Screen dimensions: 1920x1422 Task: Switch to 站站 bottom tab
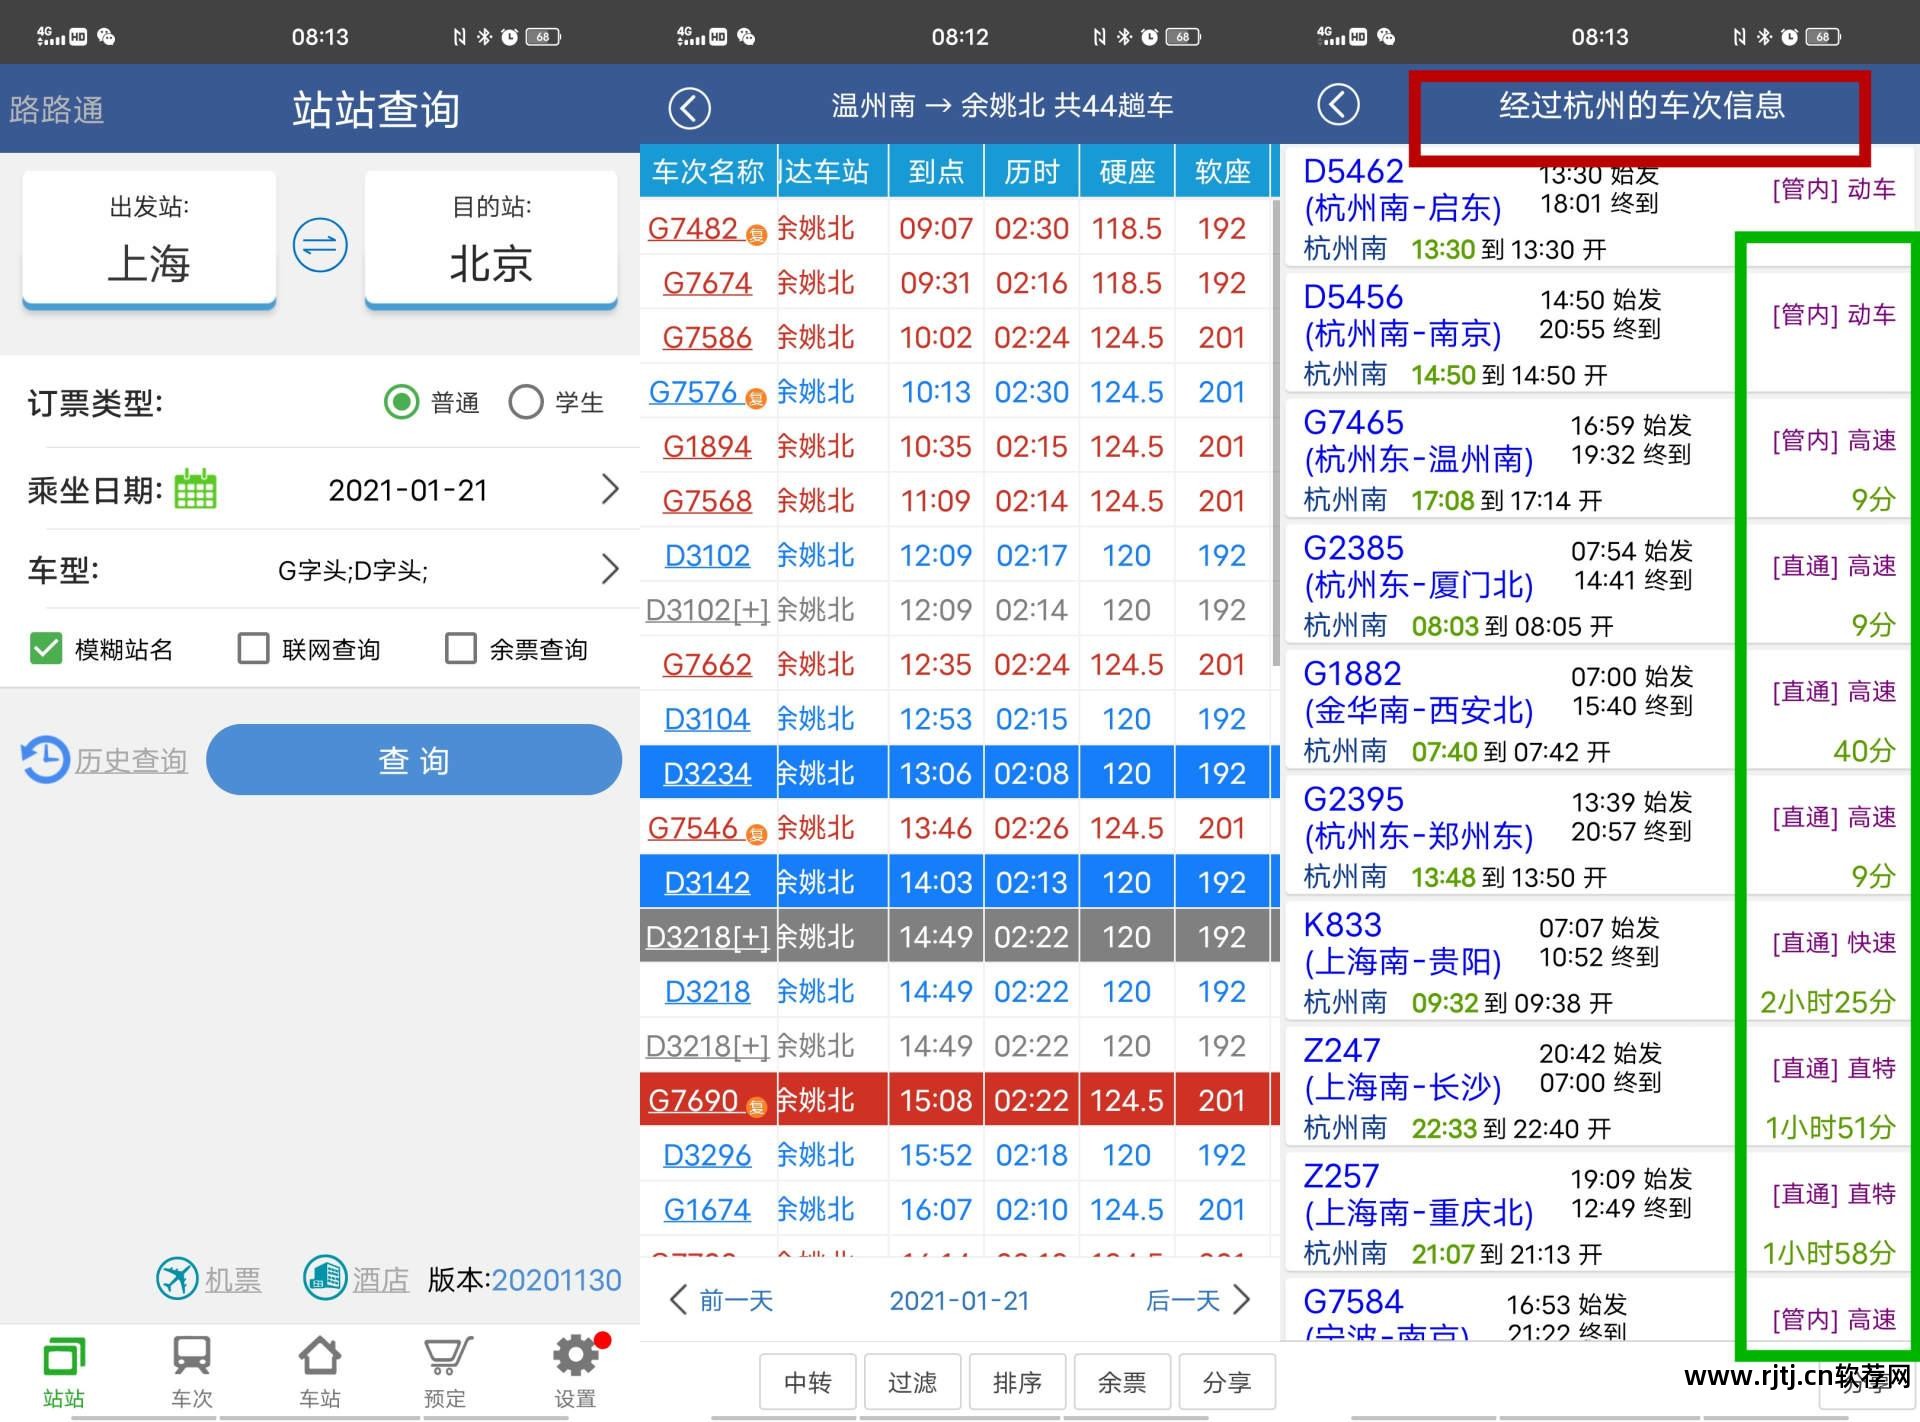[x=64, y=1372]
